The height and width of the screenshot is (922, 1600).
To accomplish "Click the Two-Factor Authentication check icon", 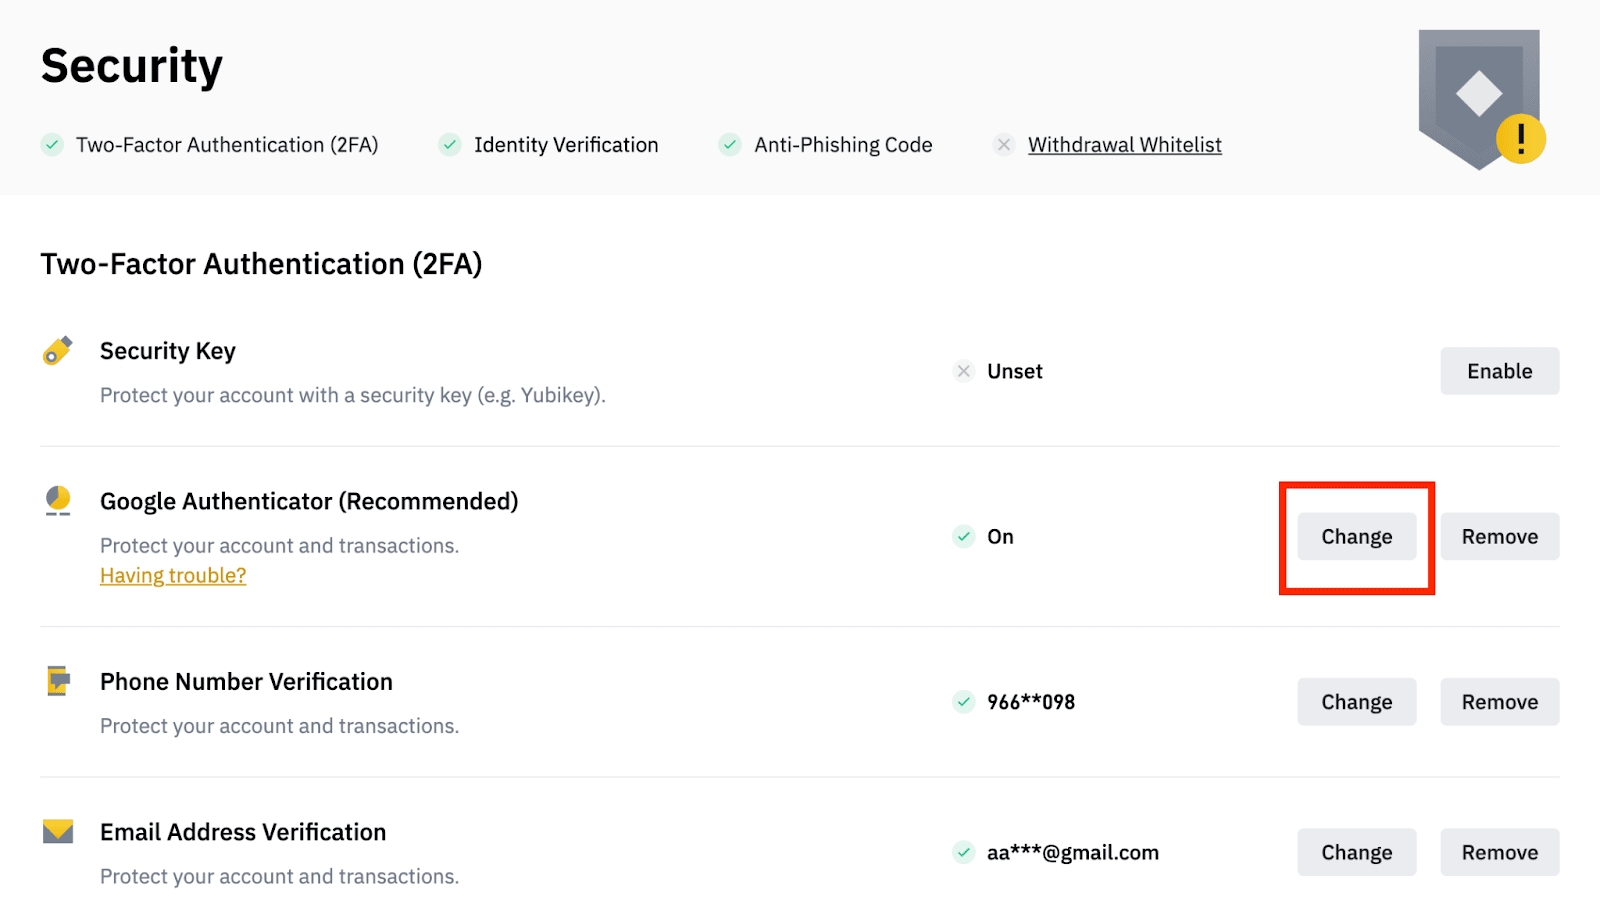I will tap(52, 145).
